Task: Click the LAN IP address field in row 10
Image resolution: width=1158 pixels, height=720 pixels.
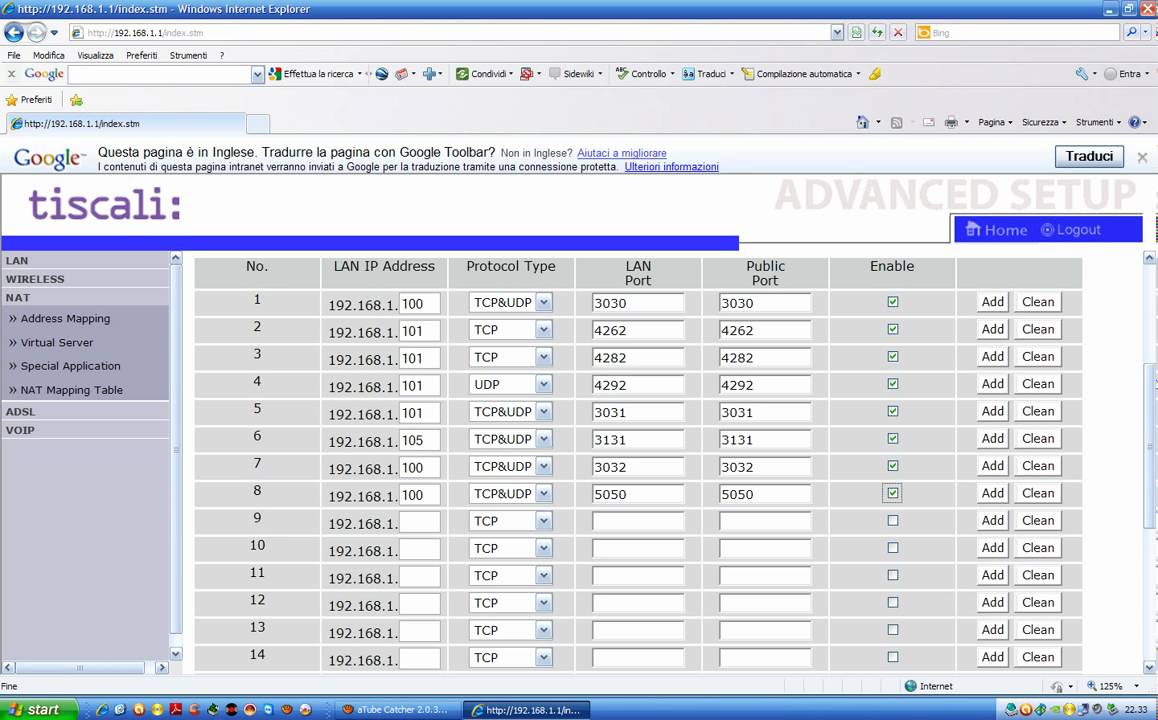Action: coord(419,549)
